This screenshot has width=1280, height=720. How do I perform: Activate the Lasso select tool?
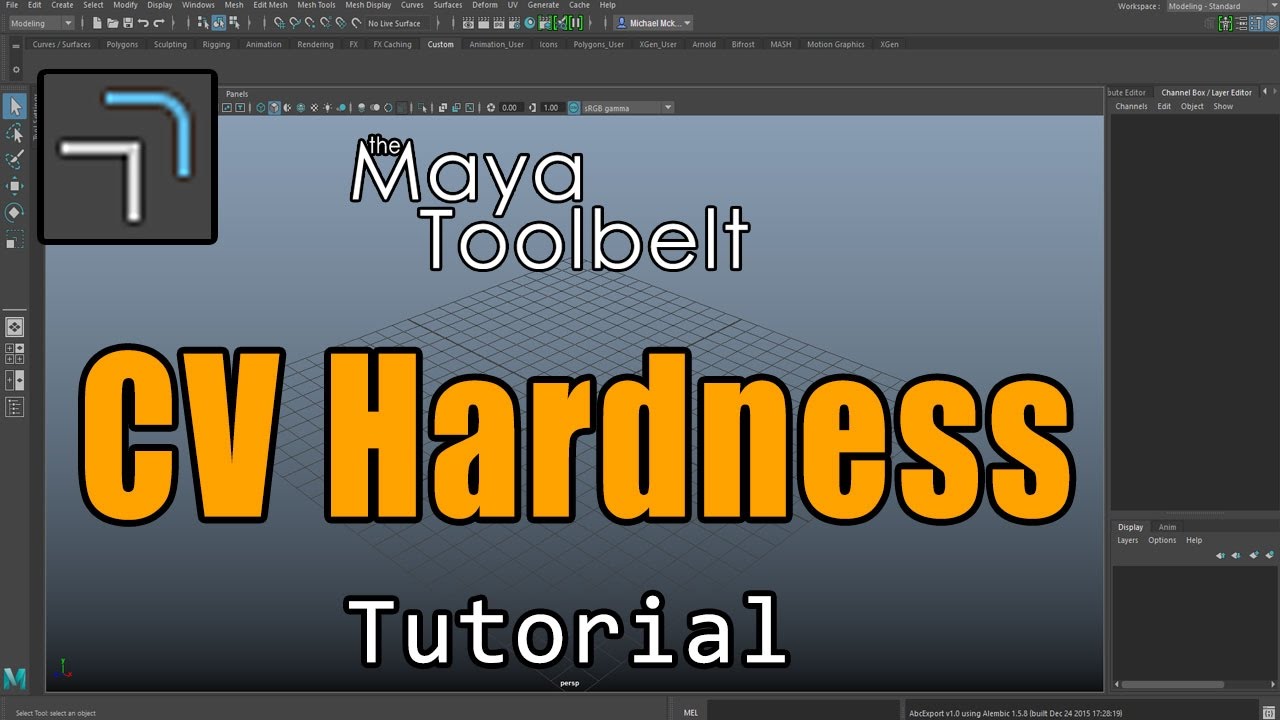tap(15, 133)
